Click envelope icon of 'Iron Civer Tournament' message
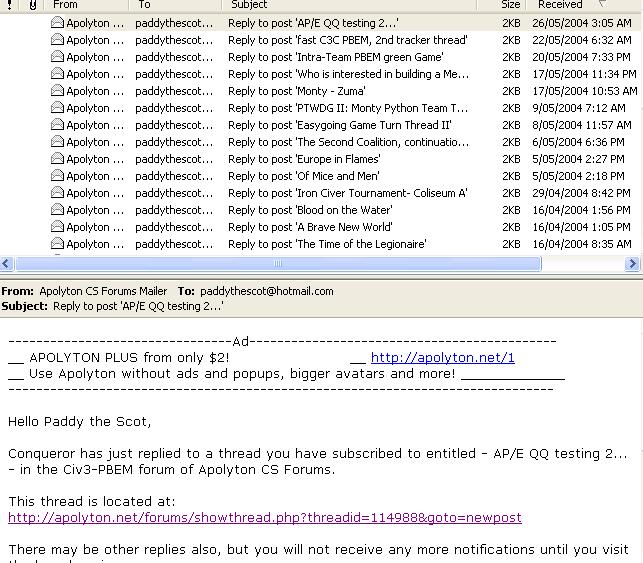The image size is (643, 563). click(57, 193)
